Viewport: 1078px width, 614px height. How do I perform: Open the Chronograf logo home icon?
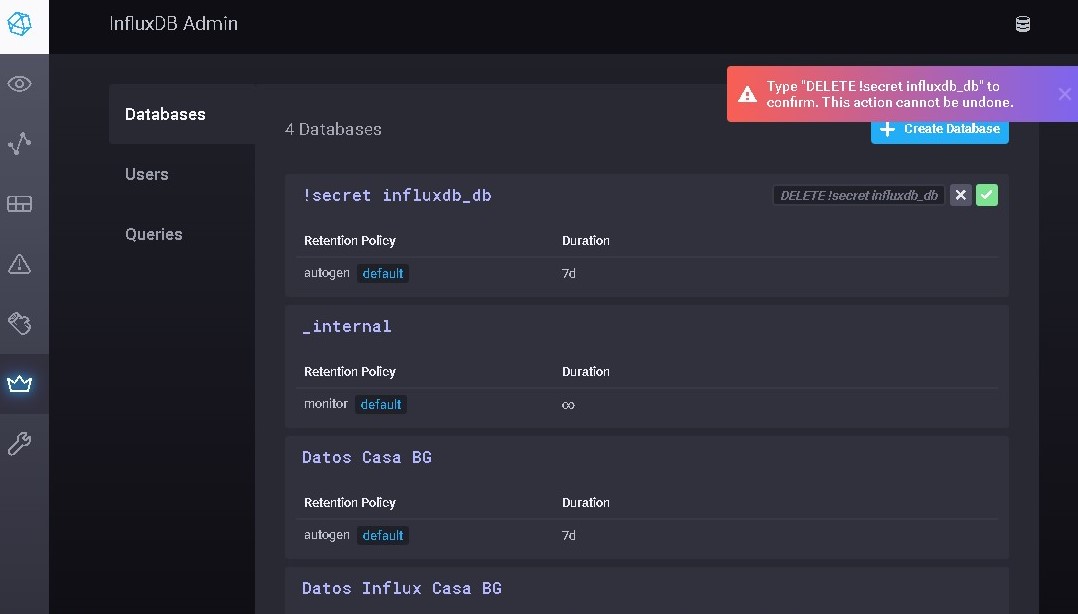click(x=19, y=24)
